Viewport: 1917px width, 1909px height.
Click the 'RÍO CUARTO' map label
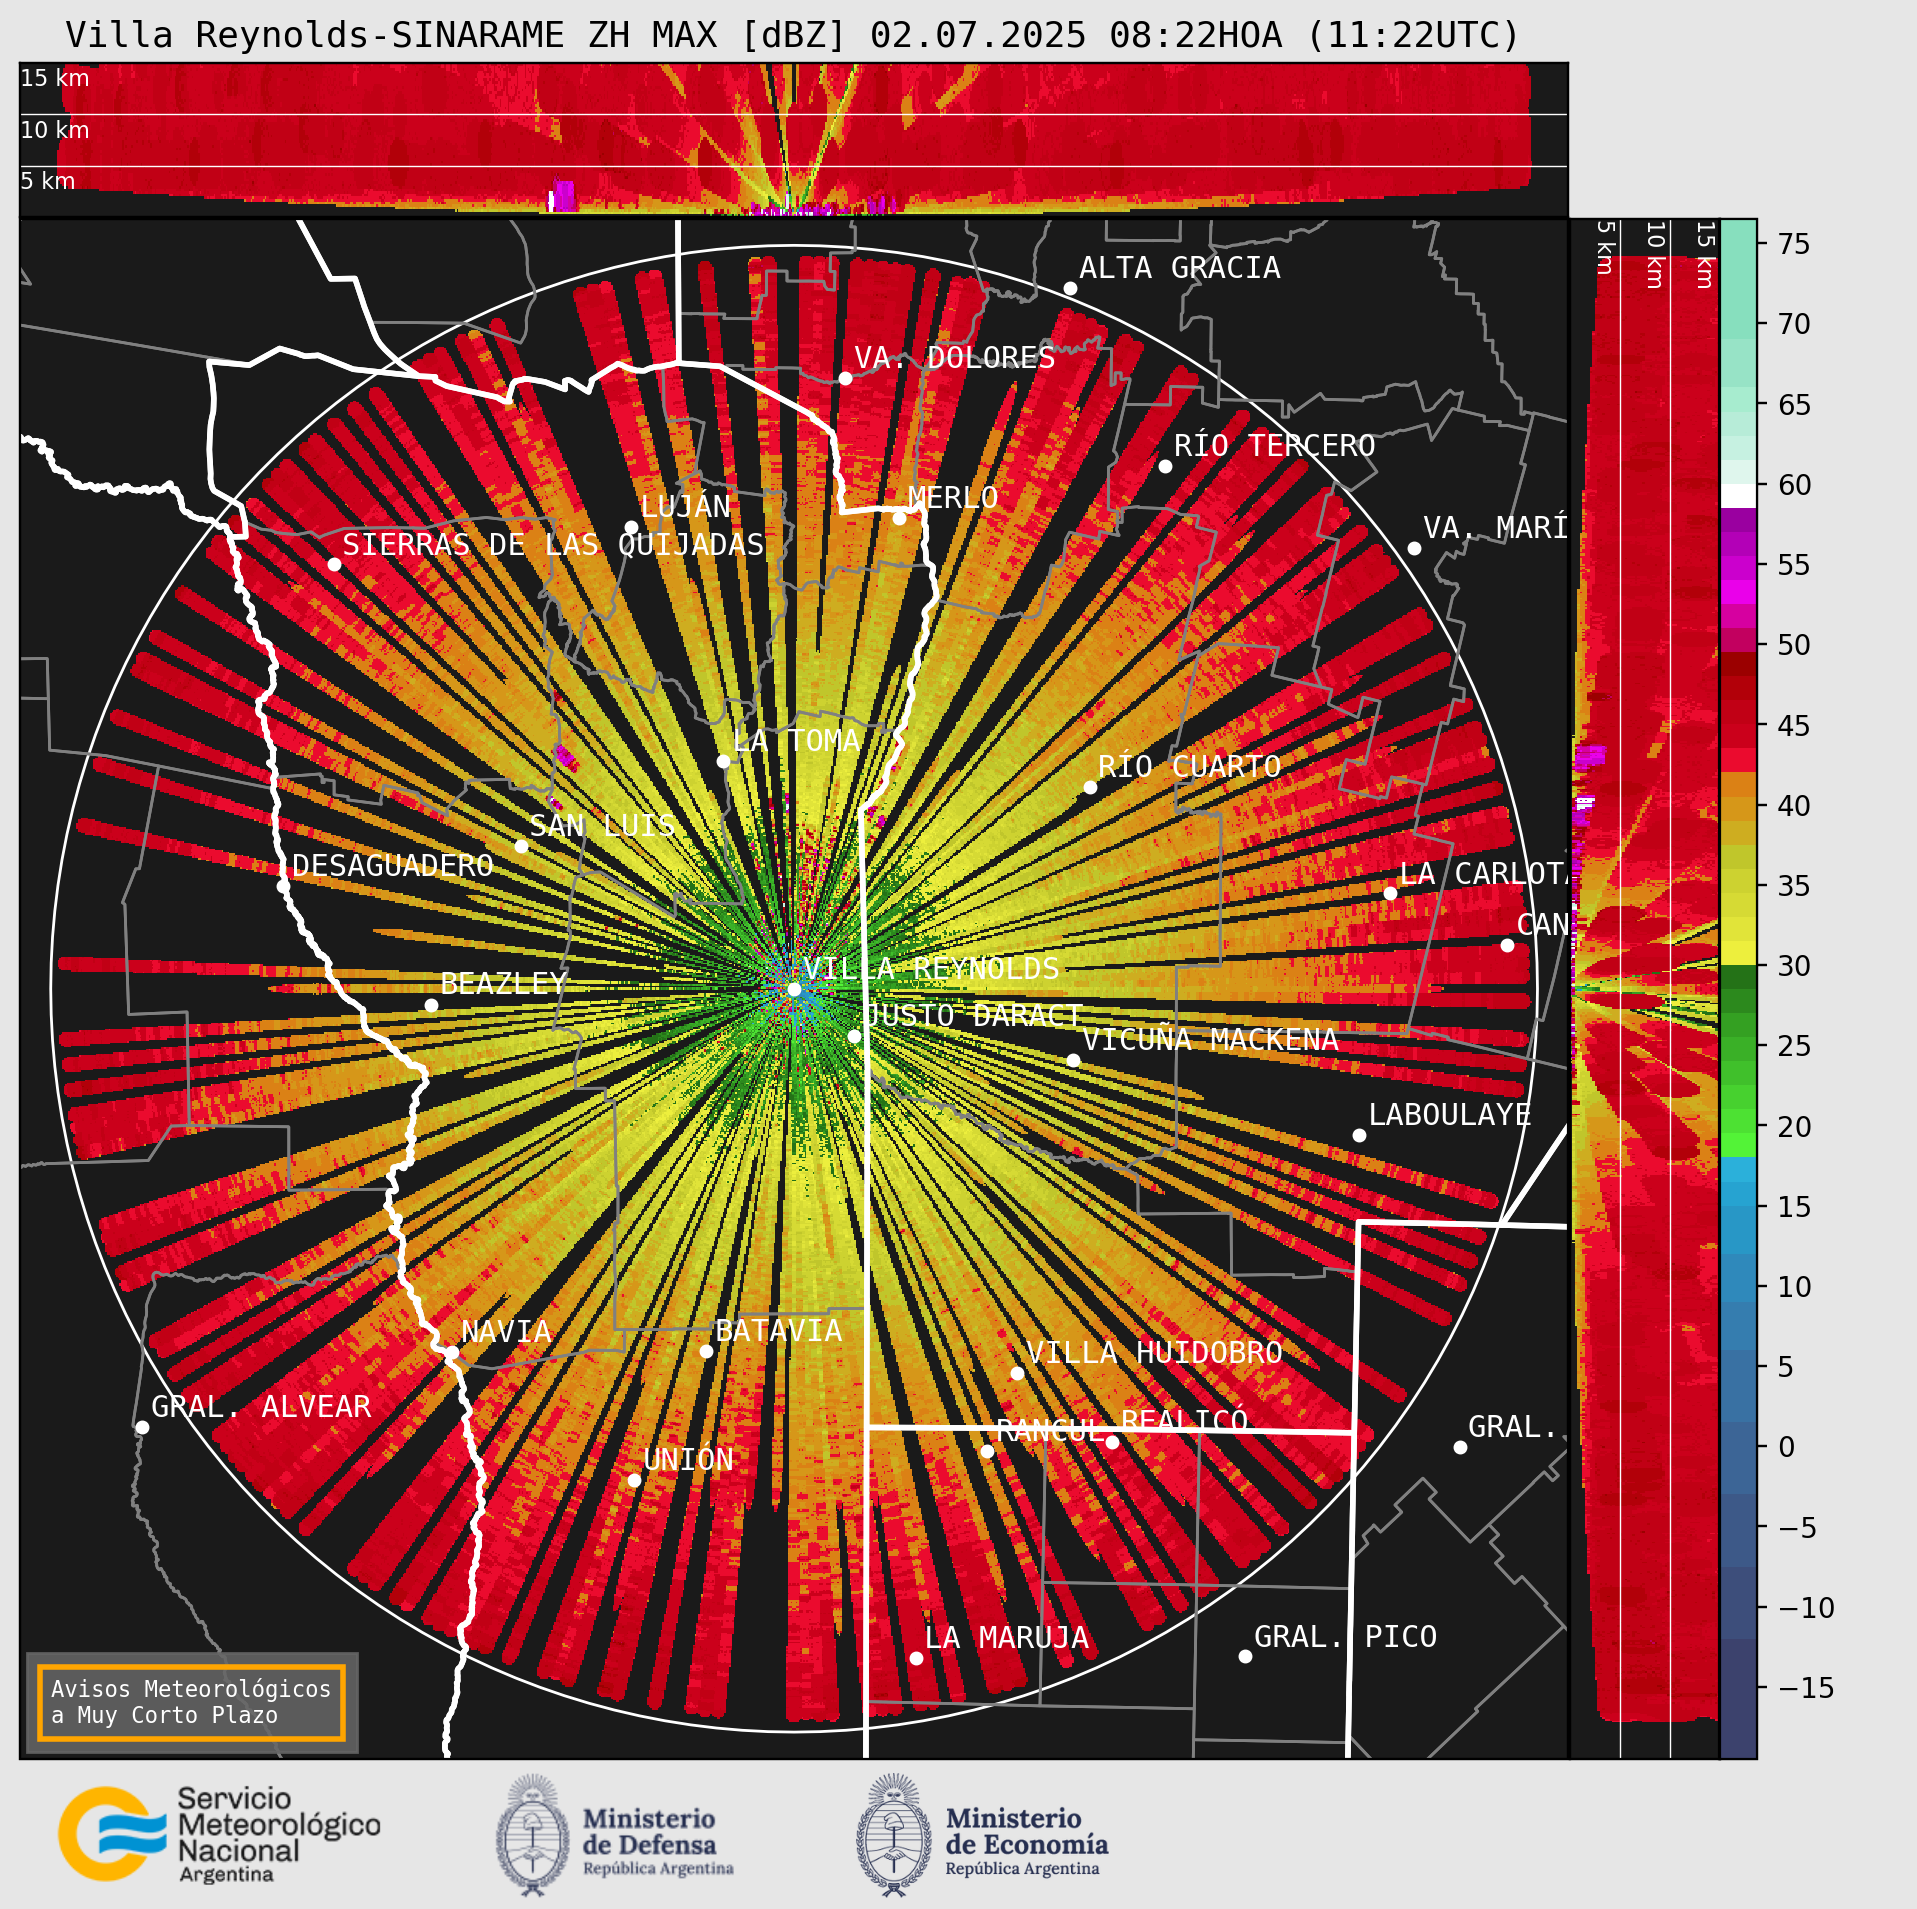[1189, 767]
